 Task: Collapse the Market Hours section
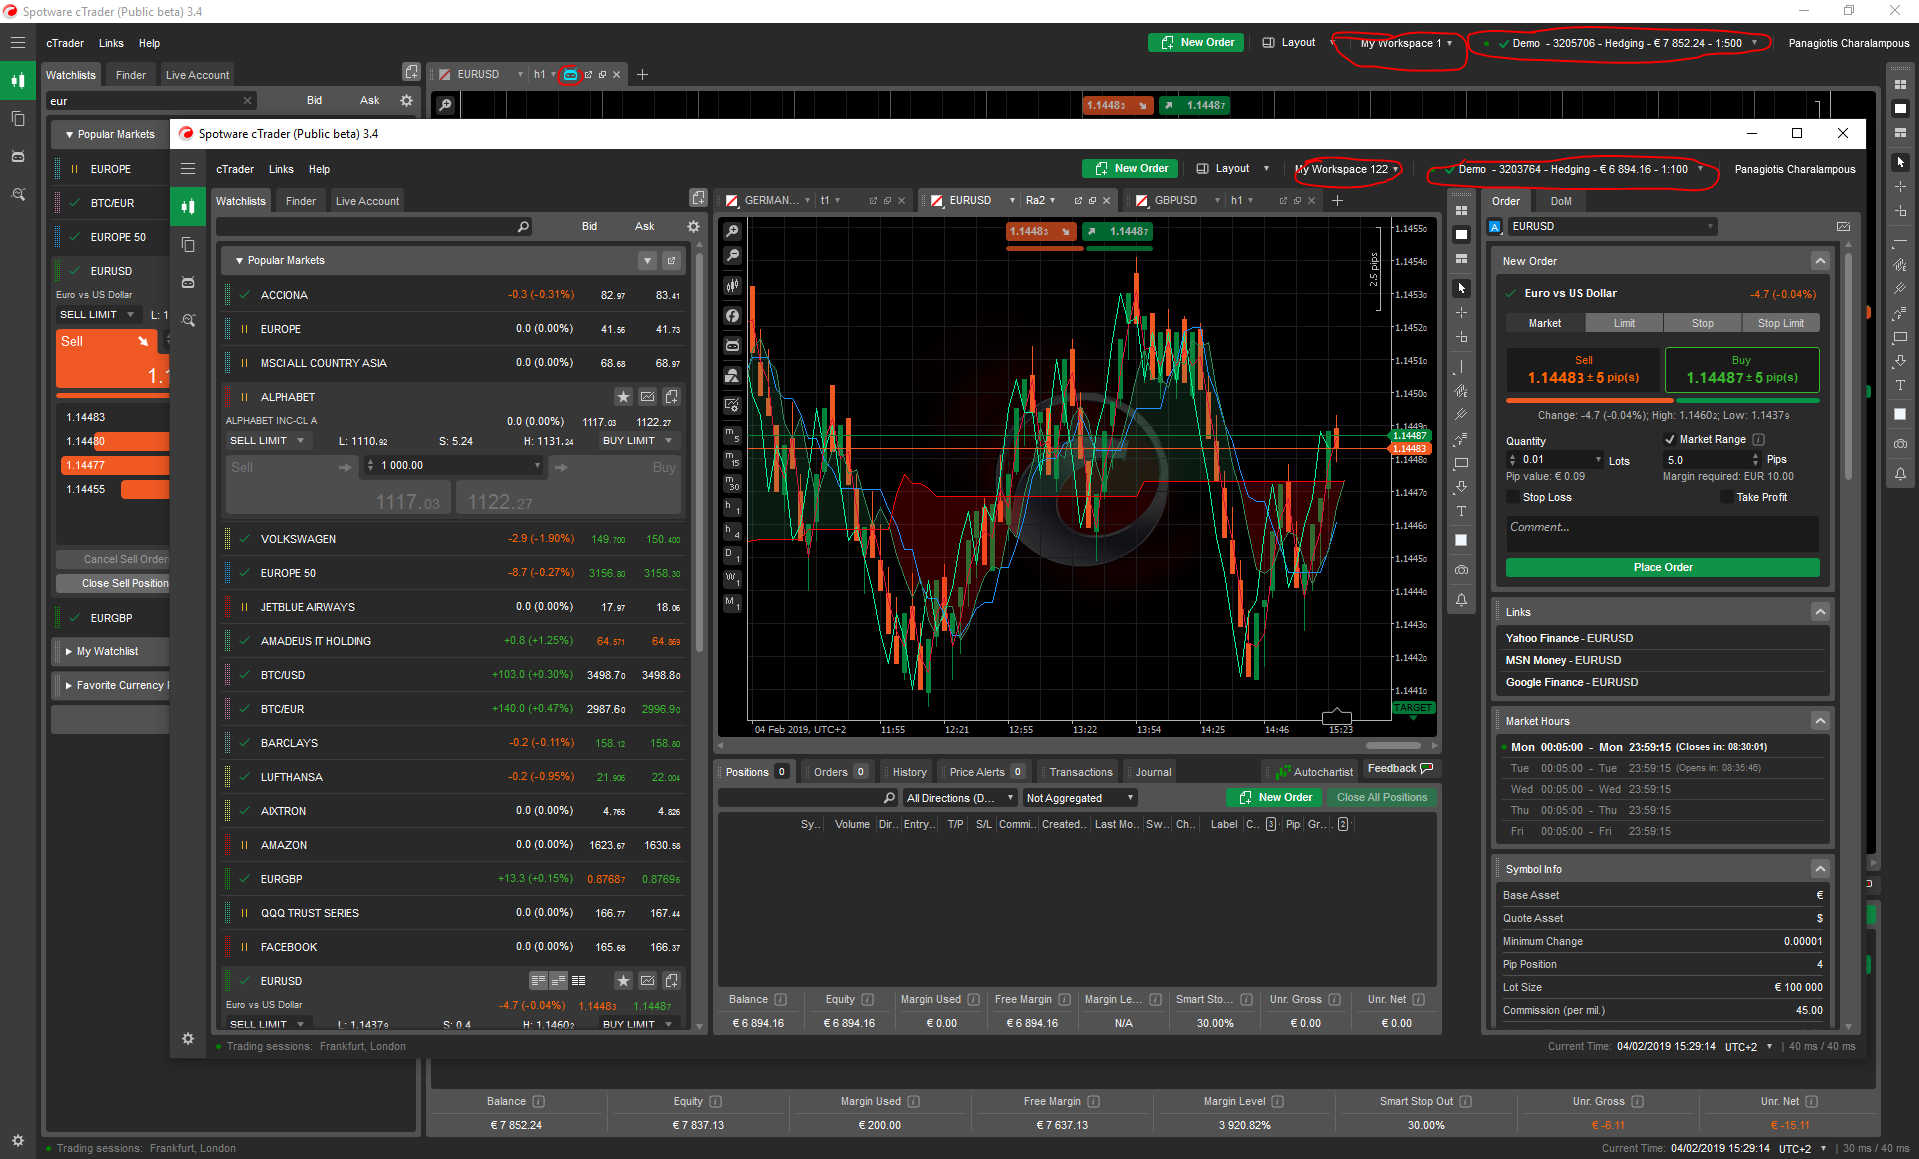(1820, 721)
